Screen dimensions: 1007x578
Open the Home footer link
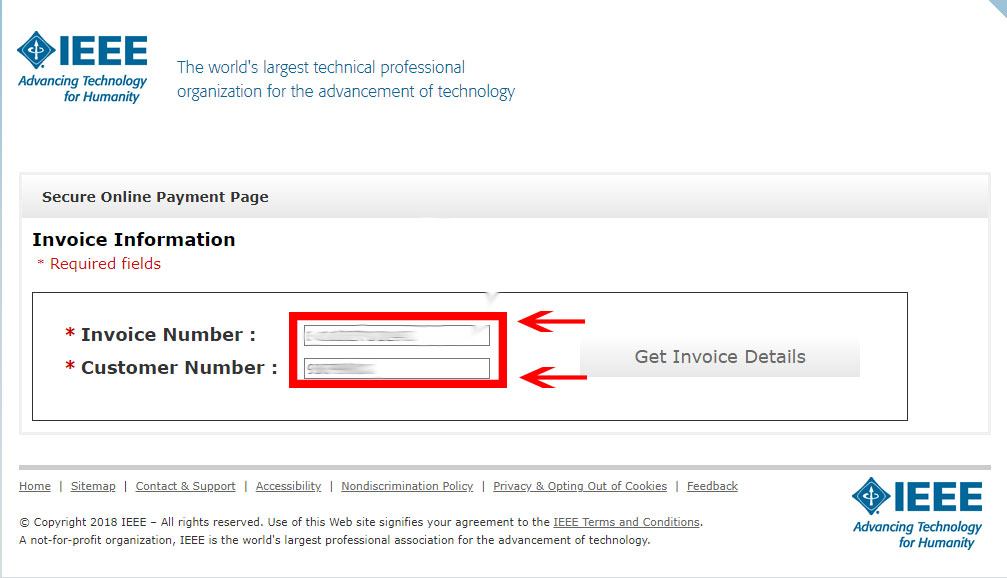click(x=35, y=486)
